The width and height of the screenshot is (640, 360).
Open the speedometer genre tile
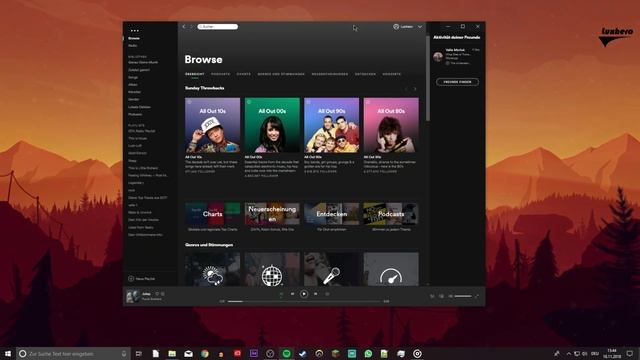[x=391, y=269]
